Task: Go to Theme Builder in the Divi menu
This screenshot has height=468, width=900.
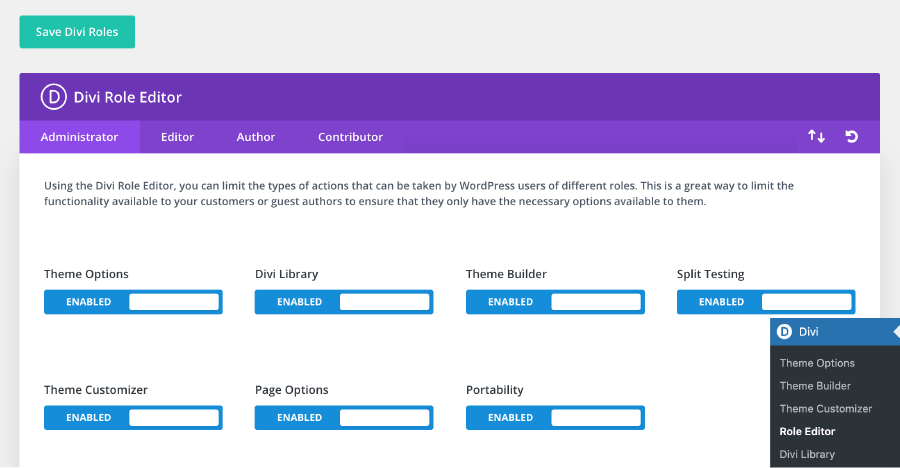Action: pyautogui.click(x=815, y=386)
